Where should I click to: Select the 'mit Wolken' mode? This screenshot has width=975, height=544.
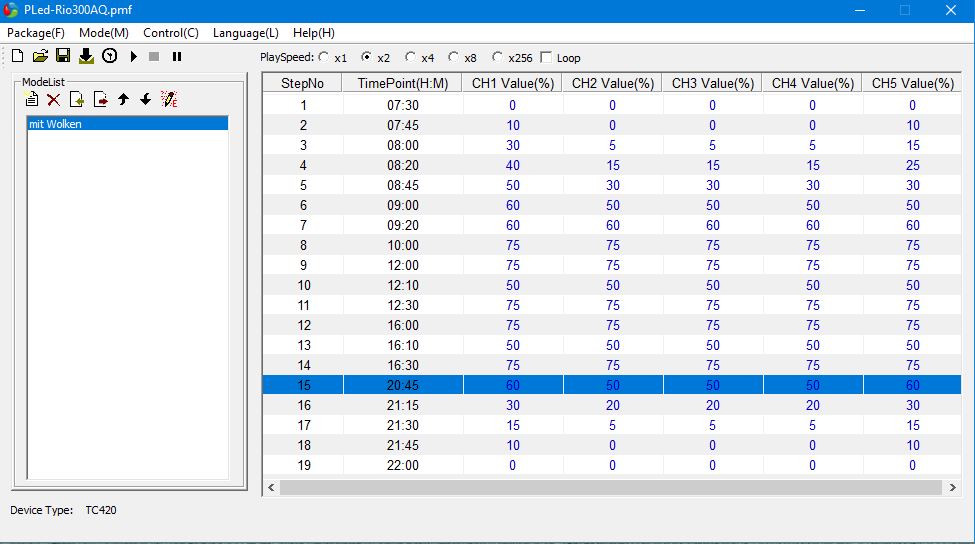point(127,124)
